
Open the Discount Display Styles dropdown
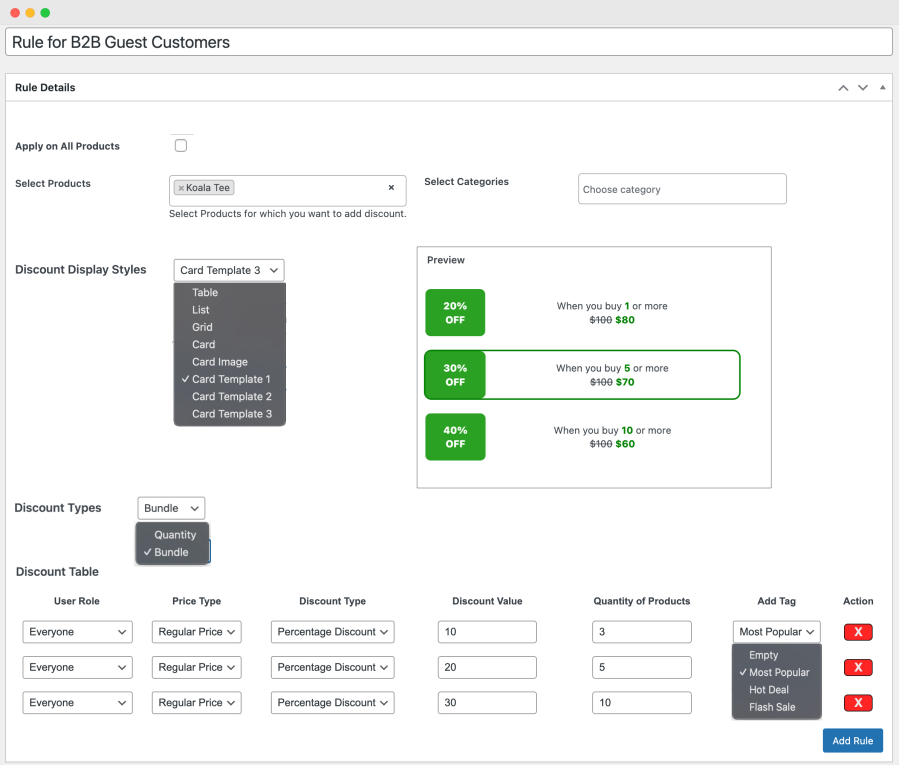click(x=229, y=270)
